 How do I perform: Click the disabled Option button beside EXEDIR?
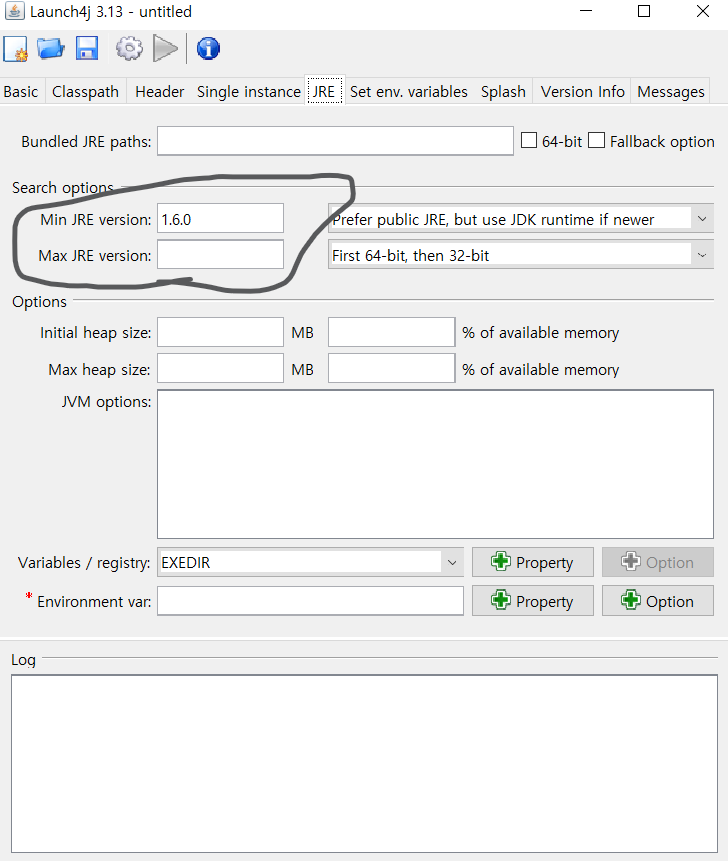(x=658, y=562)
